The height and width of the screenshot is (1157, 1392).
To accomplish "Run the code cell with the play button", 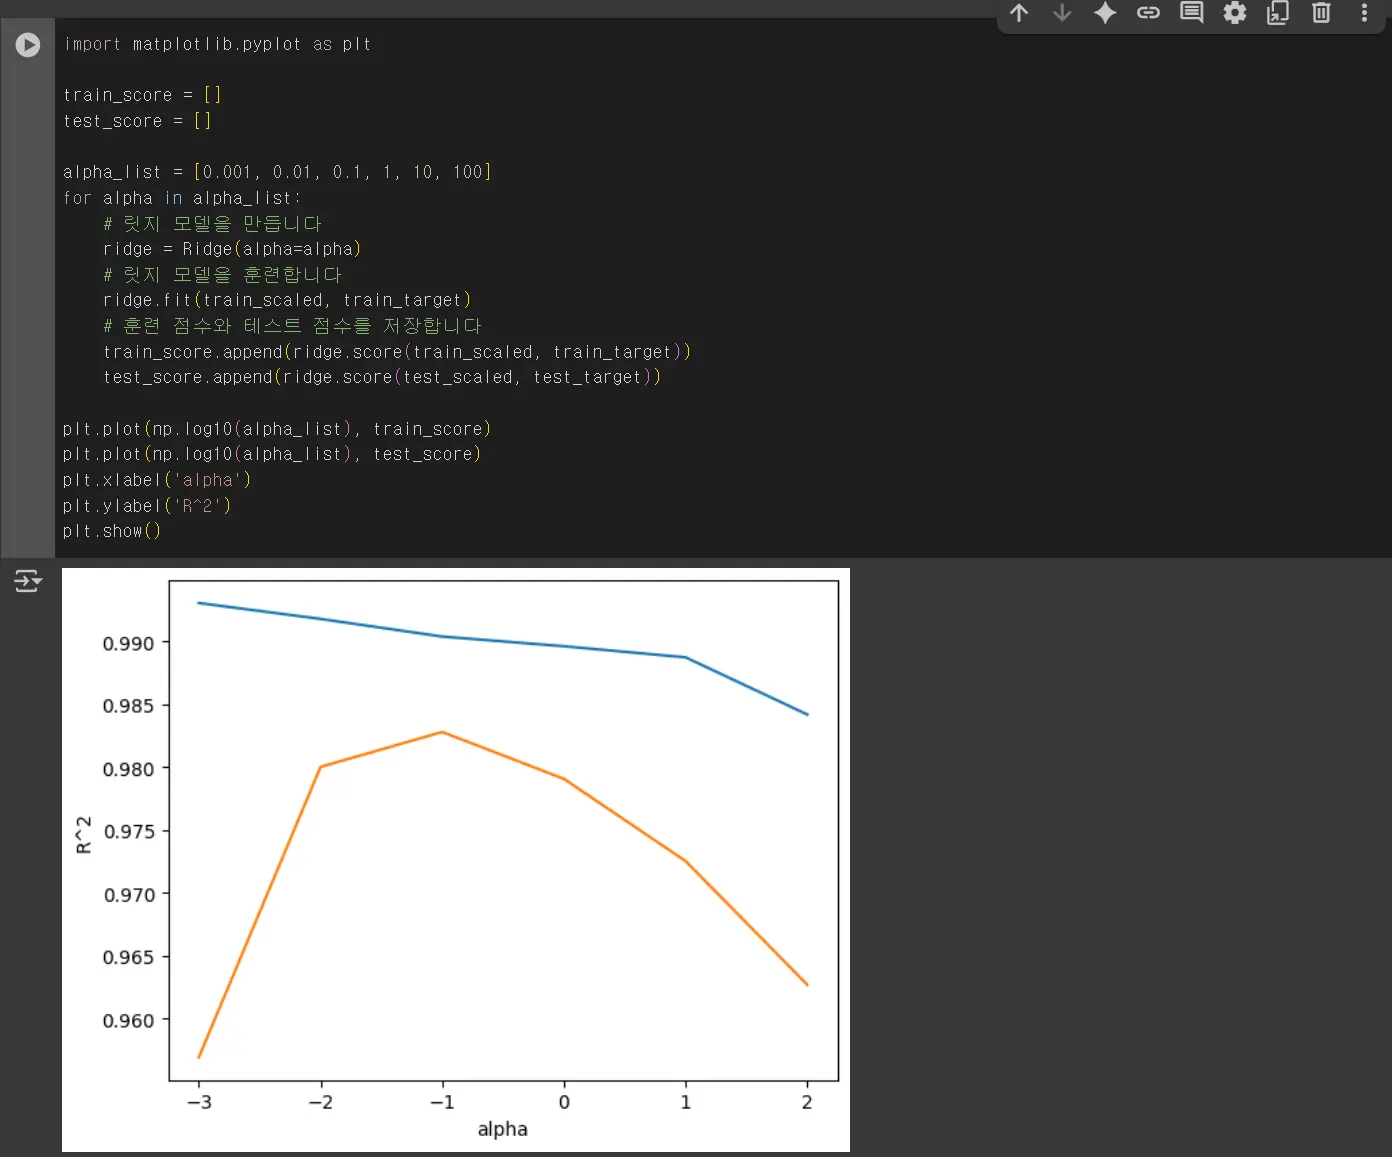I will 28,45.
